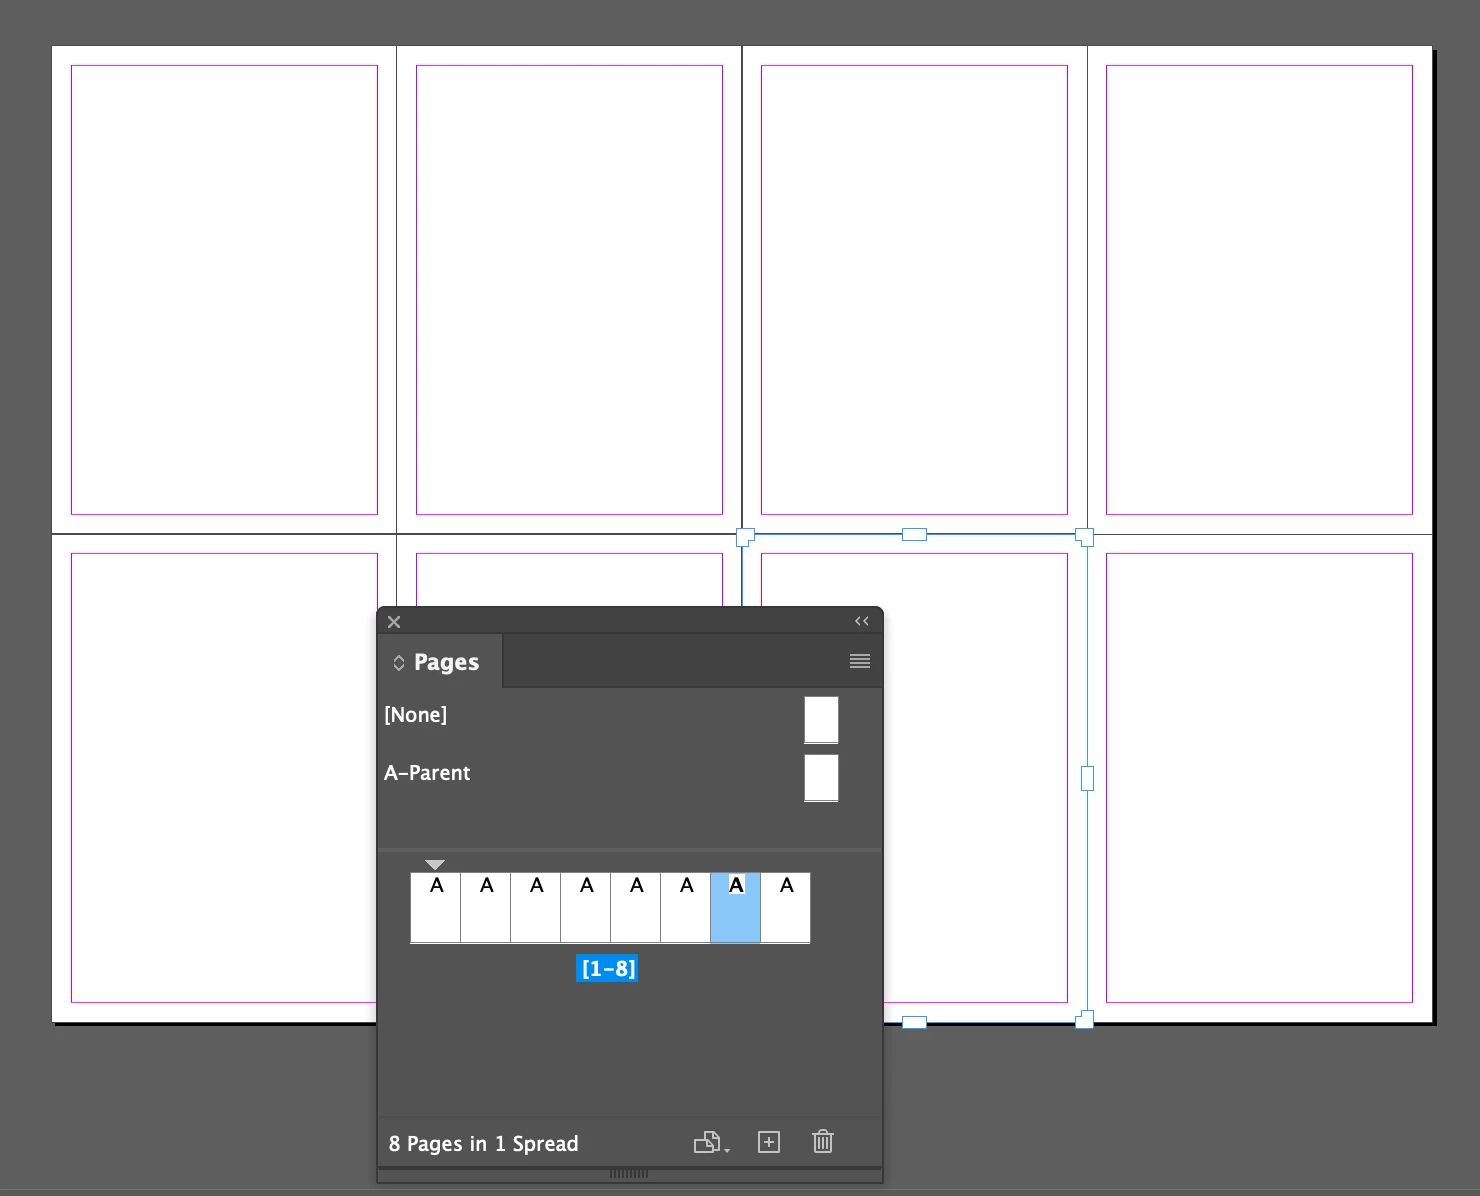Click the section start triangle marker
Screen dimensions: 1480x1196
(x=435, y=864)
